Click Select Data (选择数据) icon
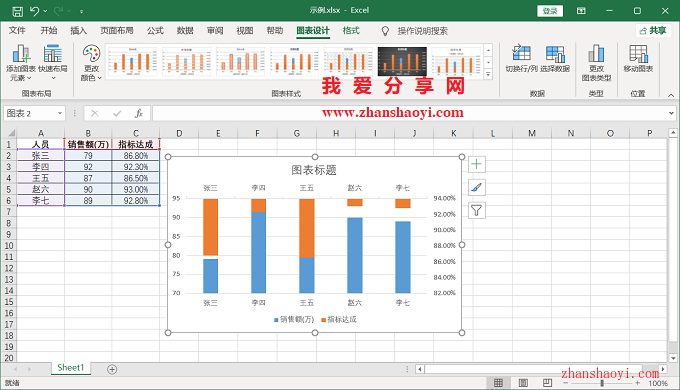 555,59
